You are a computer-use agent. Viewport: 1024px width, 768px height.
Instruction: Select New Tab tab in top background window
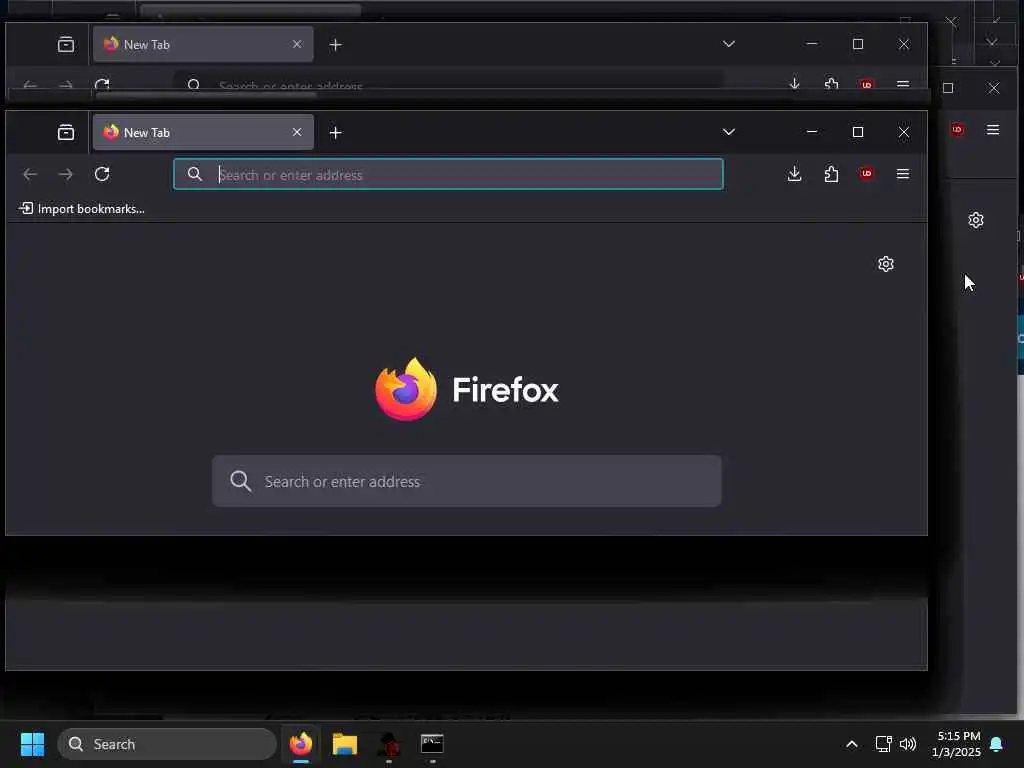pos(203,44)
